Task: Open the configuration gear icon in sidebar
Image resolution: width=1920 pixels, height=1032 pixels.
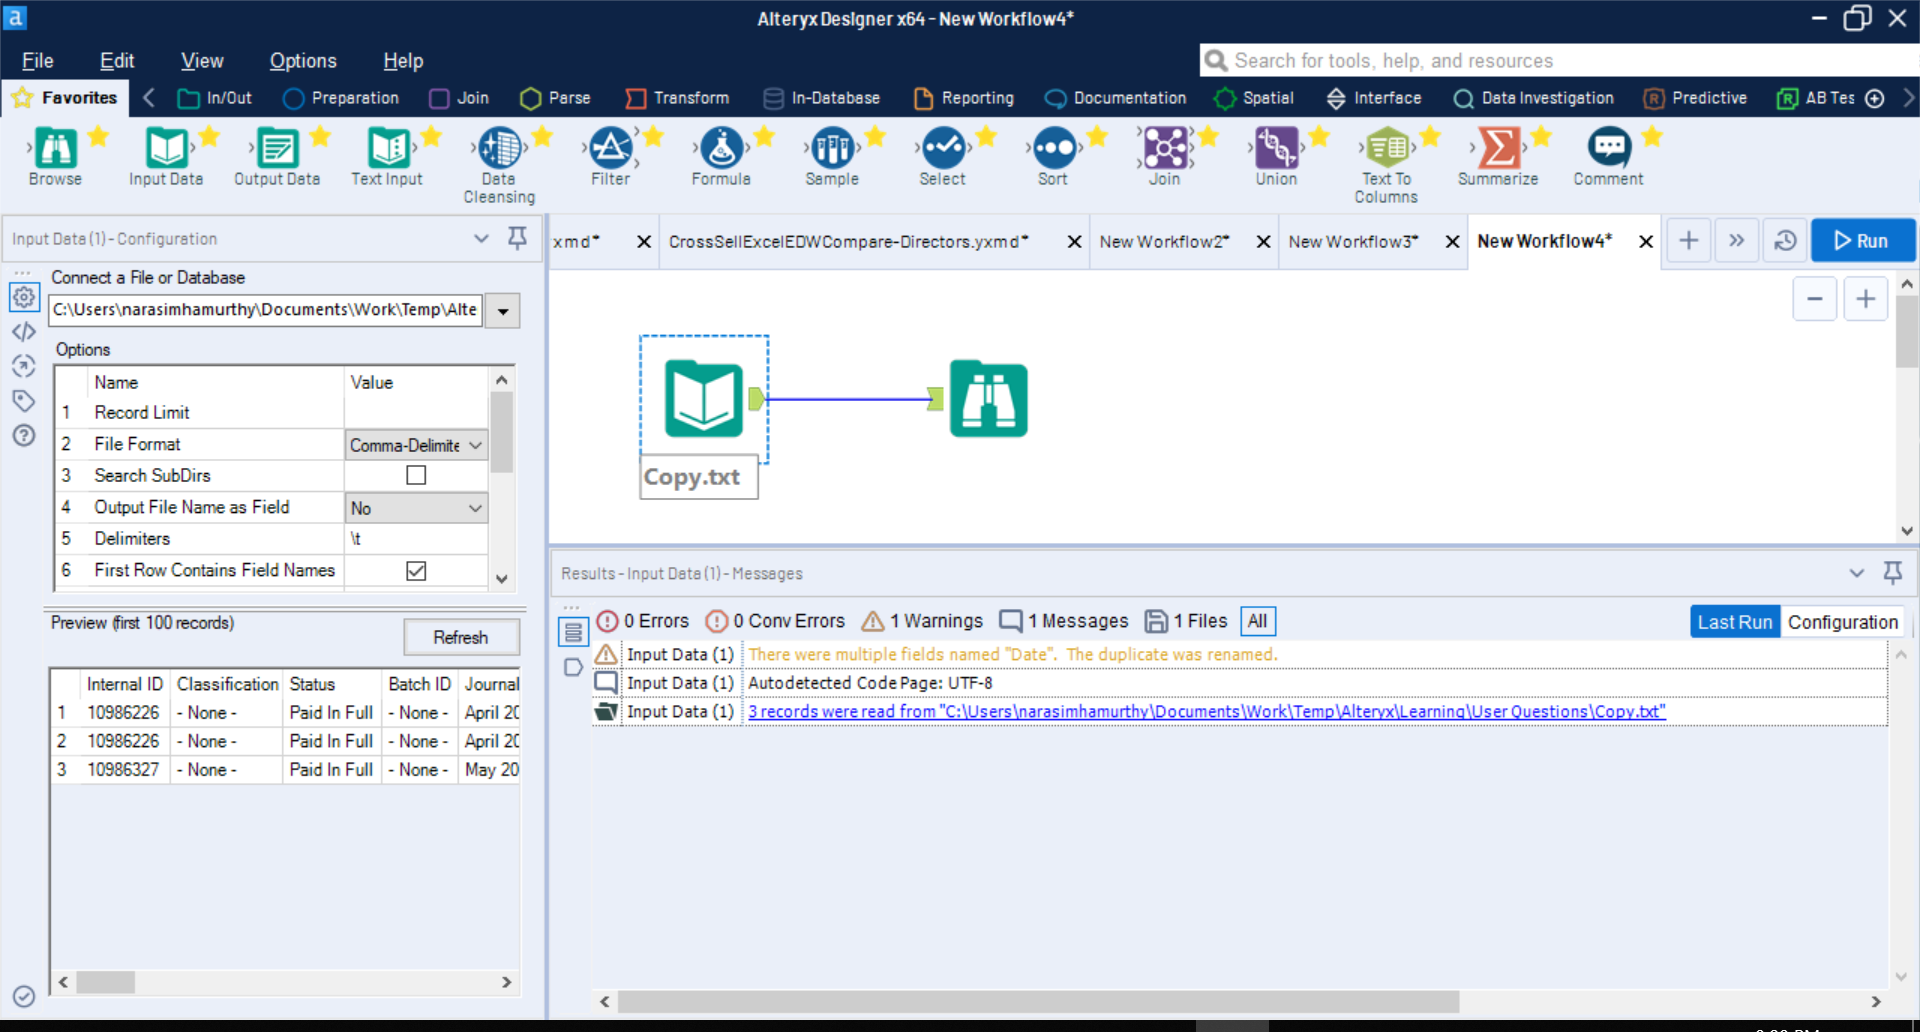Action: [x=24, y=297]
